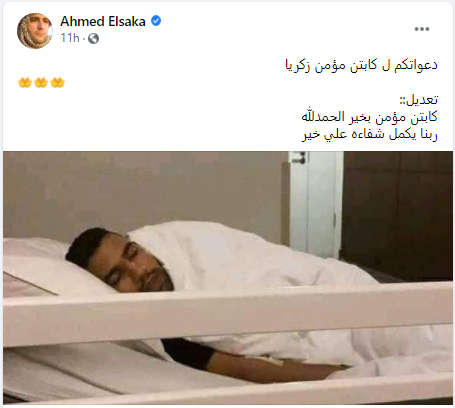Click the تعديل:: text line
The image size is (455, 408).
[419, 100]
